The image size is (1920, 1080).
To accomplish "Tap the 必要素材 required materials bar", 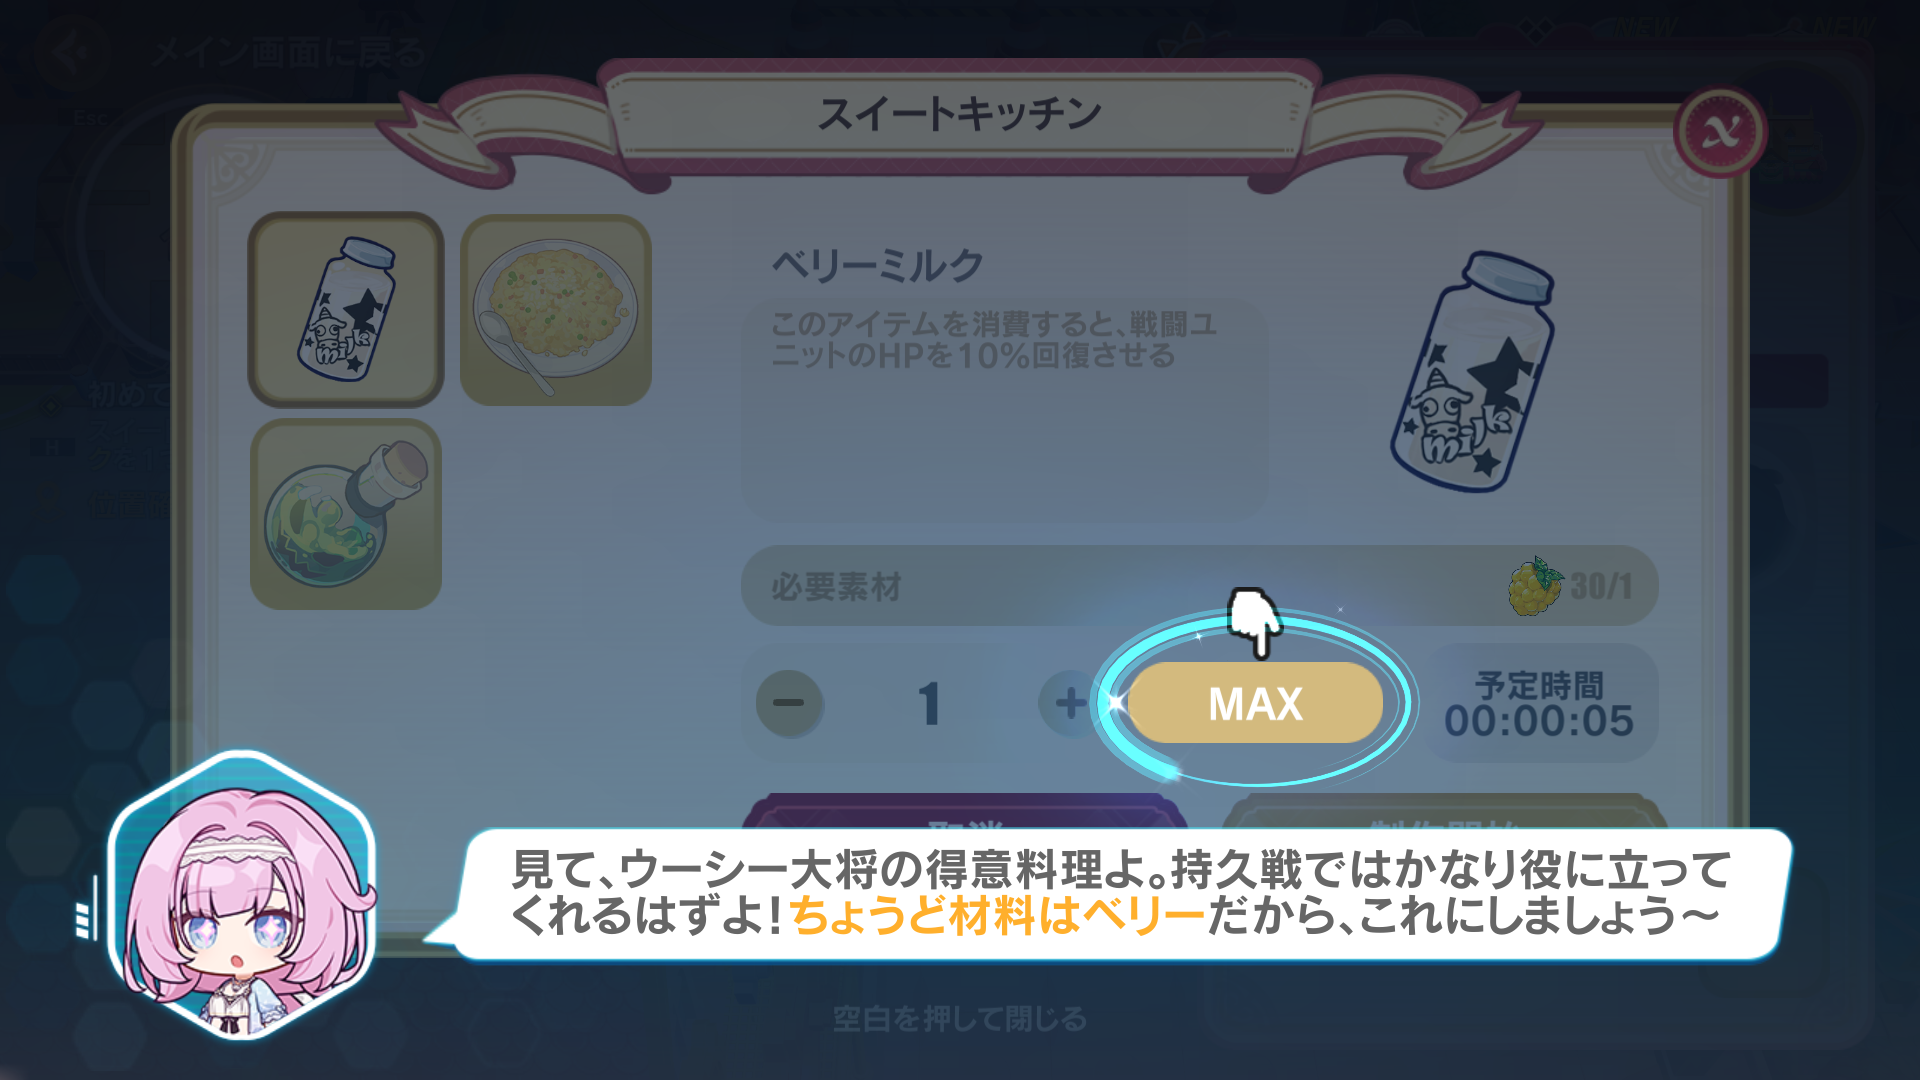I will (1199, 586).
